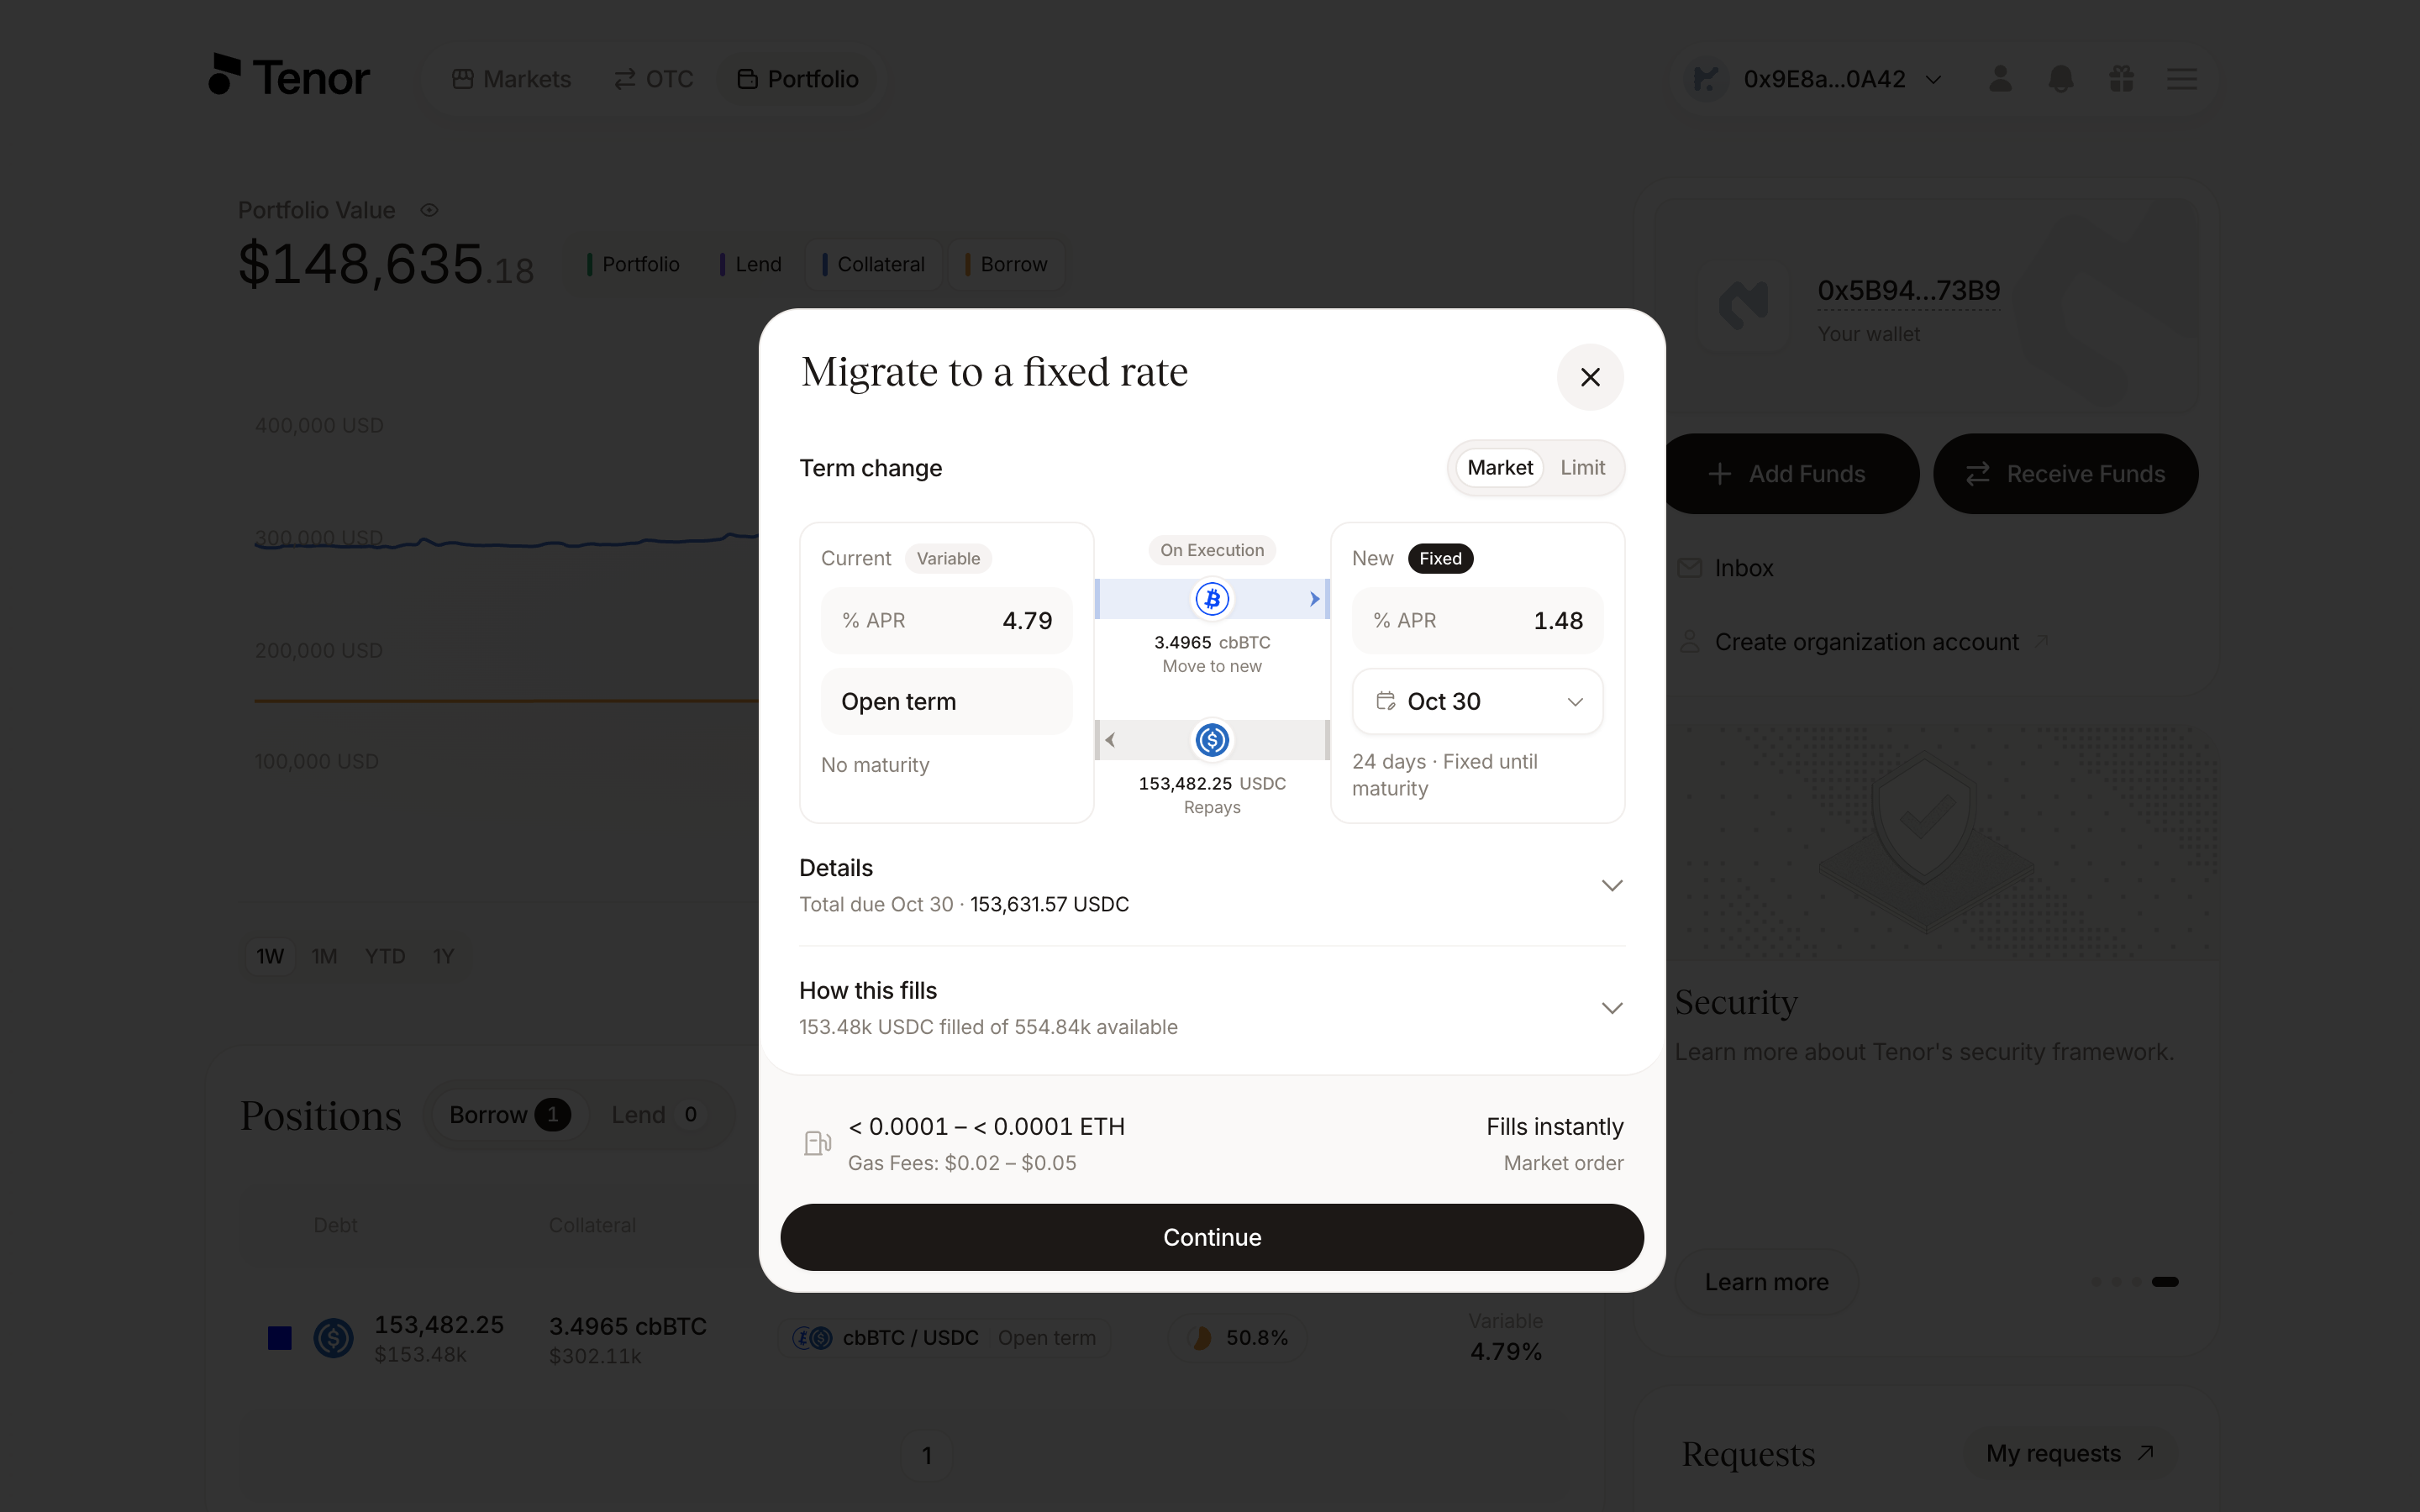Viewport: 2420px width, 1512px height.
Task: Click the Variable rate badge
Action: coord(948,559)
